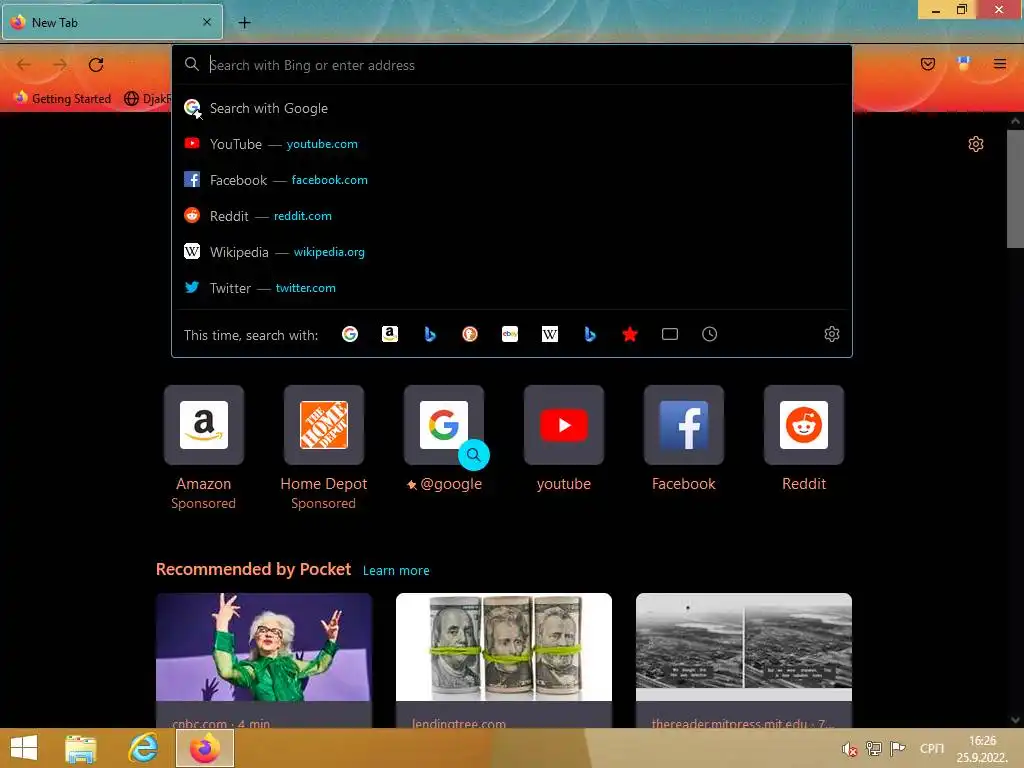This screenshot has height=768, width=1024.
Task: Launch Internet Explorer from taskbar
Action: click(142, 748)
